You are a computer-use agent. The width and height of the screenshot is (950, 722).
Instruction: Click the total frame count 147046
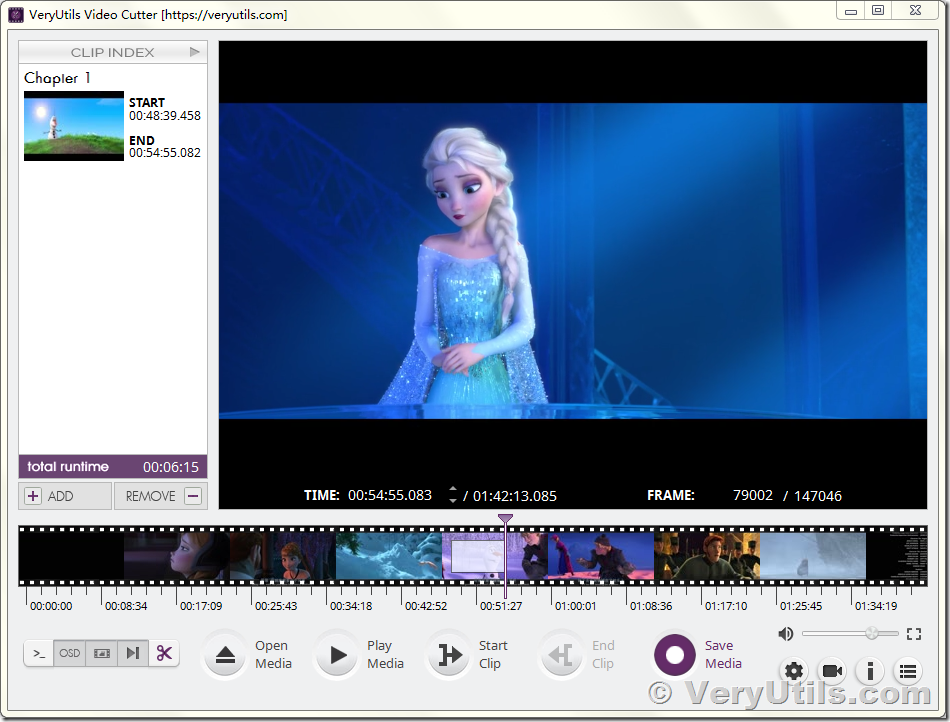[x=818, y=496]
